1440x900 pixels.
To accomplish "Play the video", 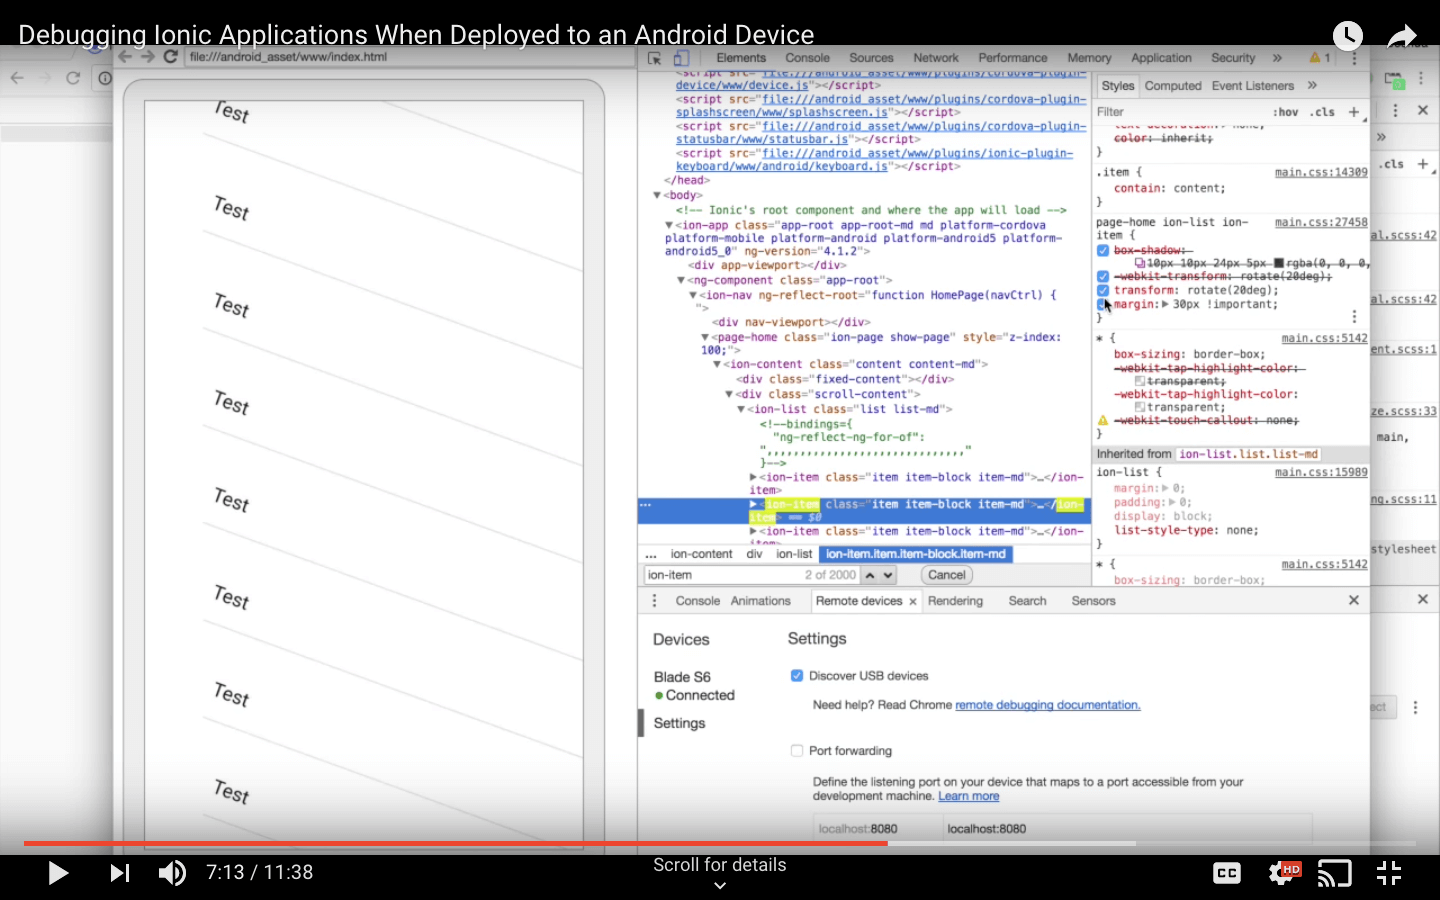I will 58,873.
